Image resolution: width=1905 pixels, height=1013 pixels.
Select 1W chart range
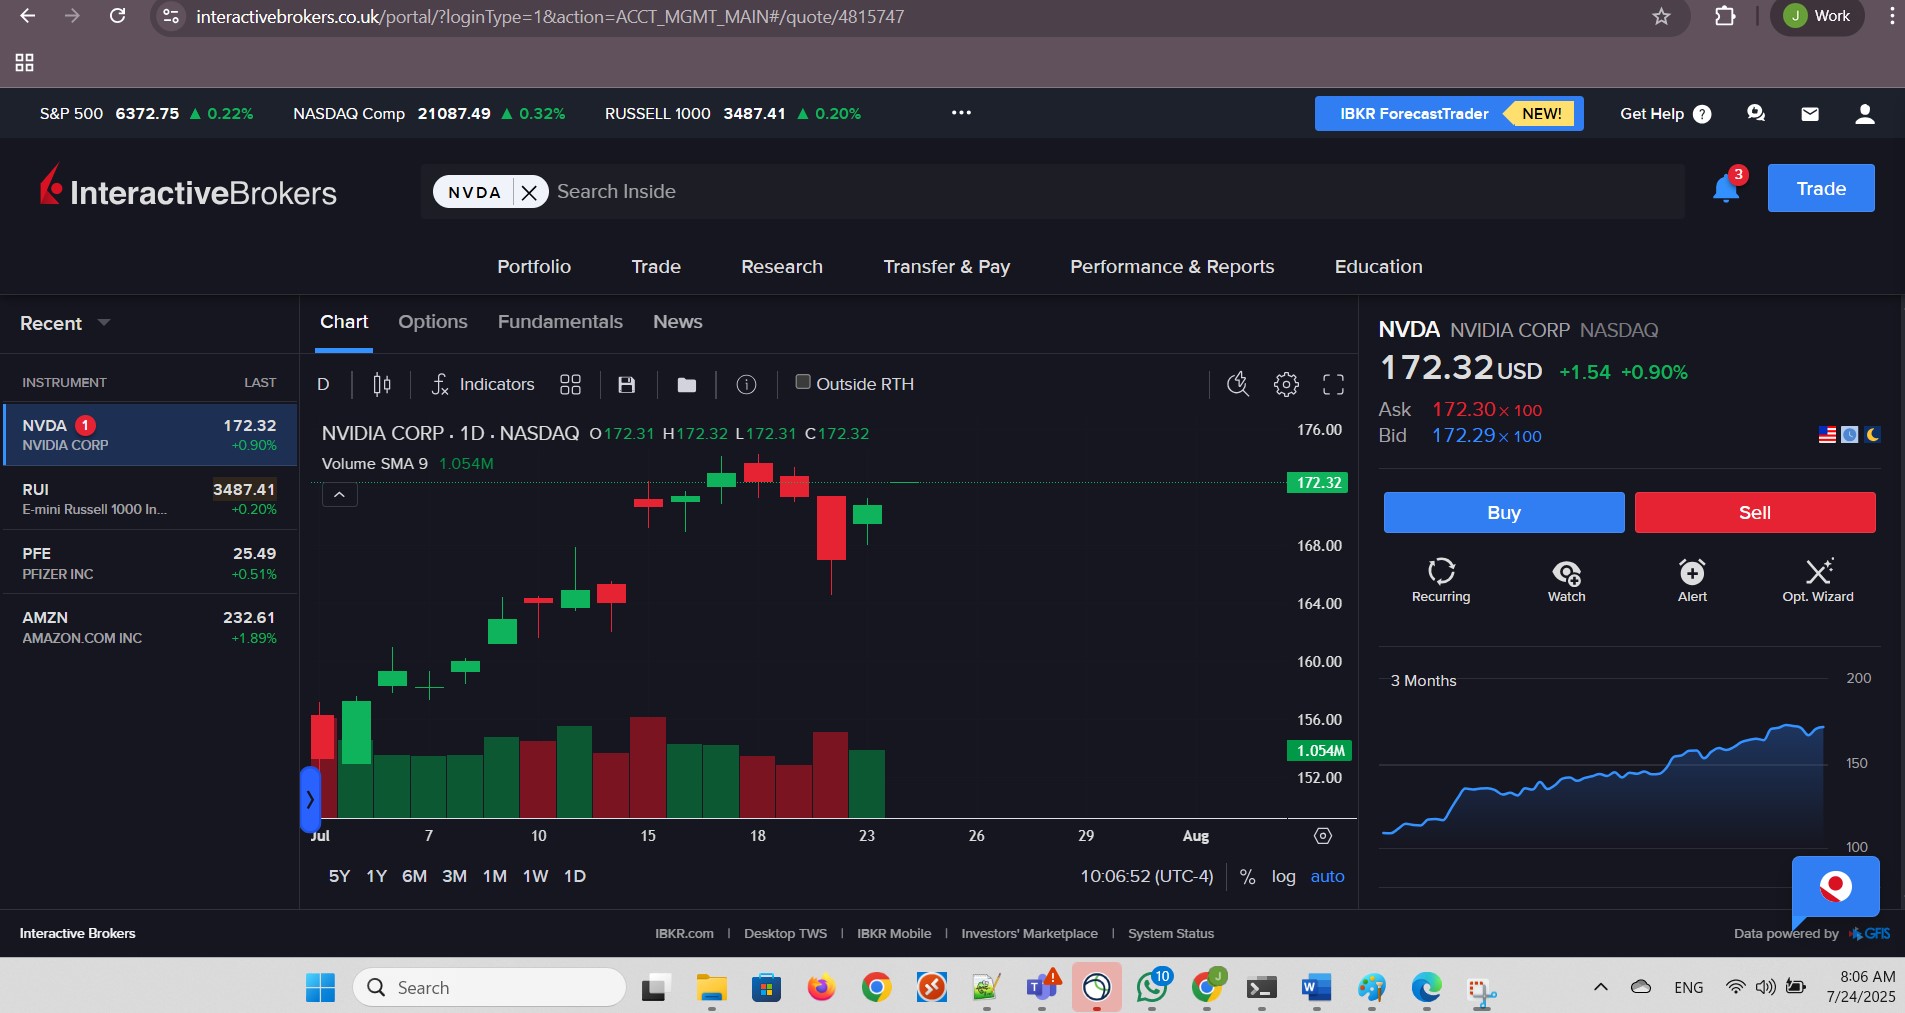click(535, 877)
